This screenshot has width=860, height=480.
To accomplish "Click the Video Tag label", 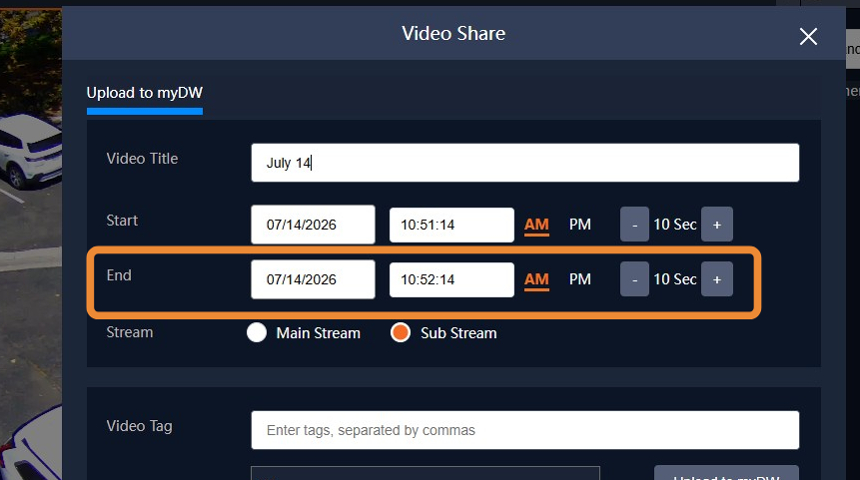I will tap(139, 426).
